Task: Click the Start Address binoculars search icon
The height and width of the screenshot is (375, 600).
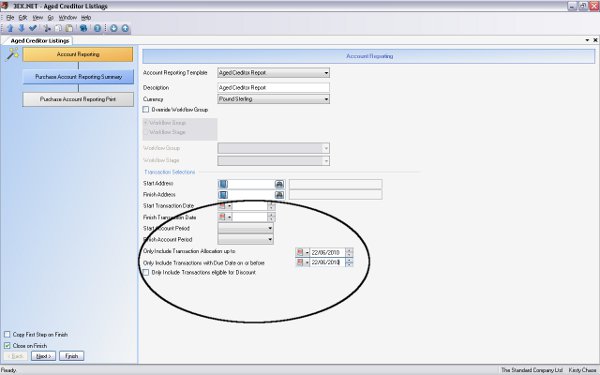Action: click(x=280, y=184)
